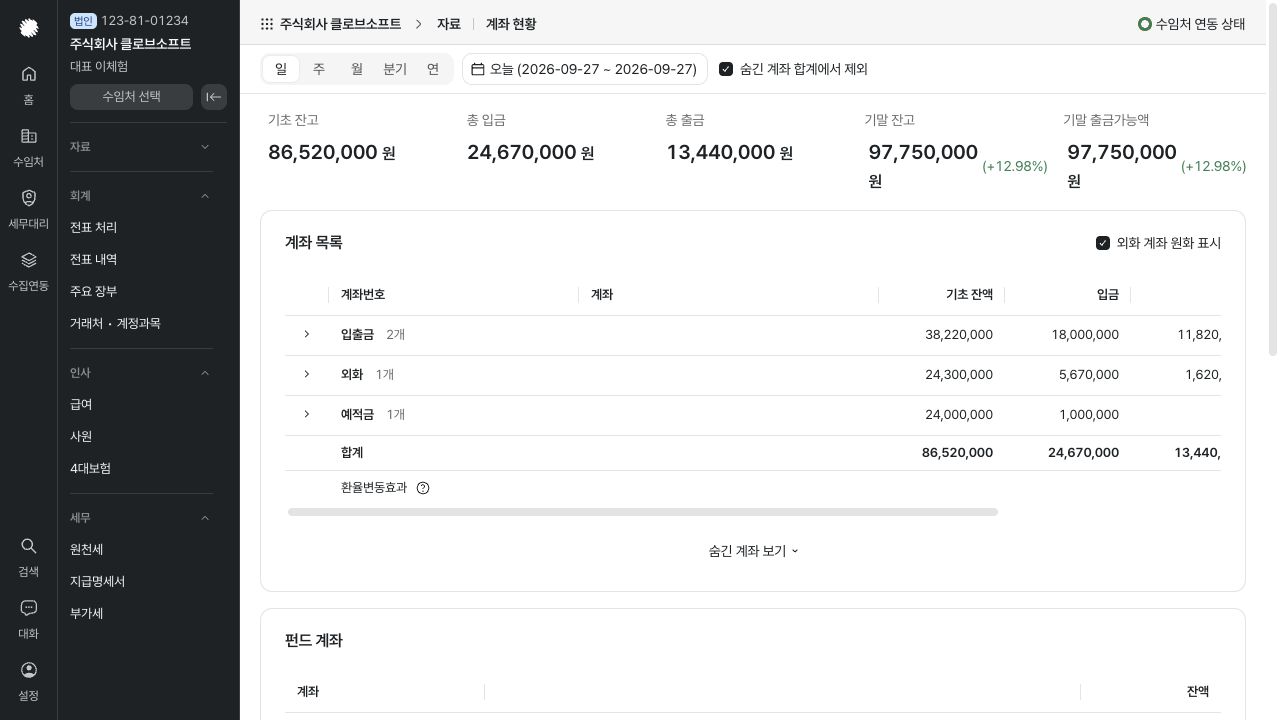Select the 분기 period tab
The image size is (1280, 720).
[395, 69]
